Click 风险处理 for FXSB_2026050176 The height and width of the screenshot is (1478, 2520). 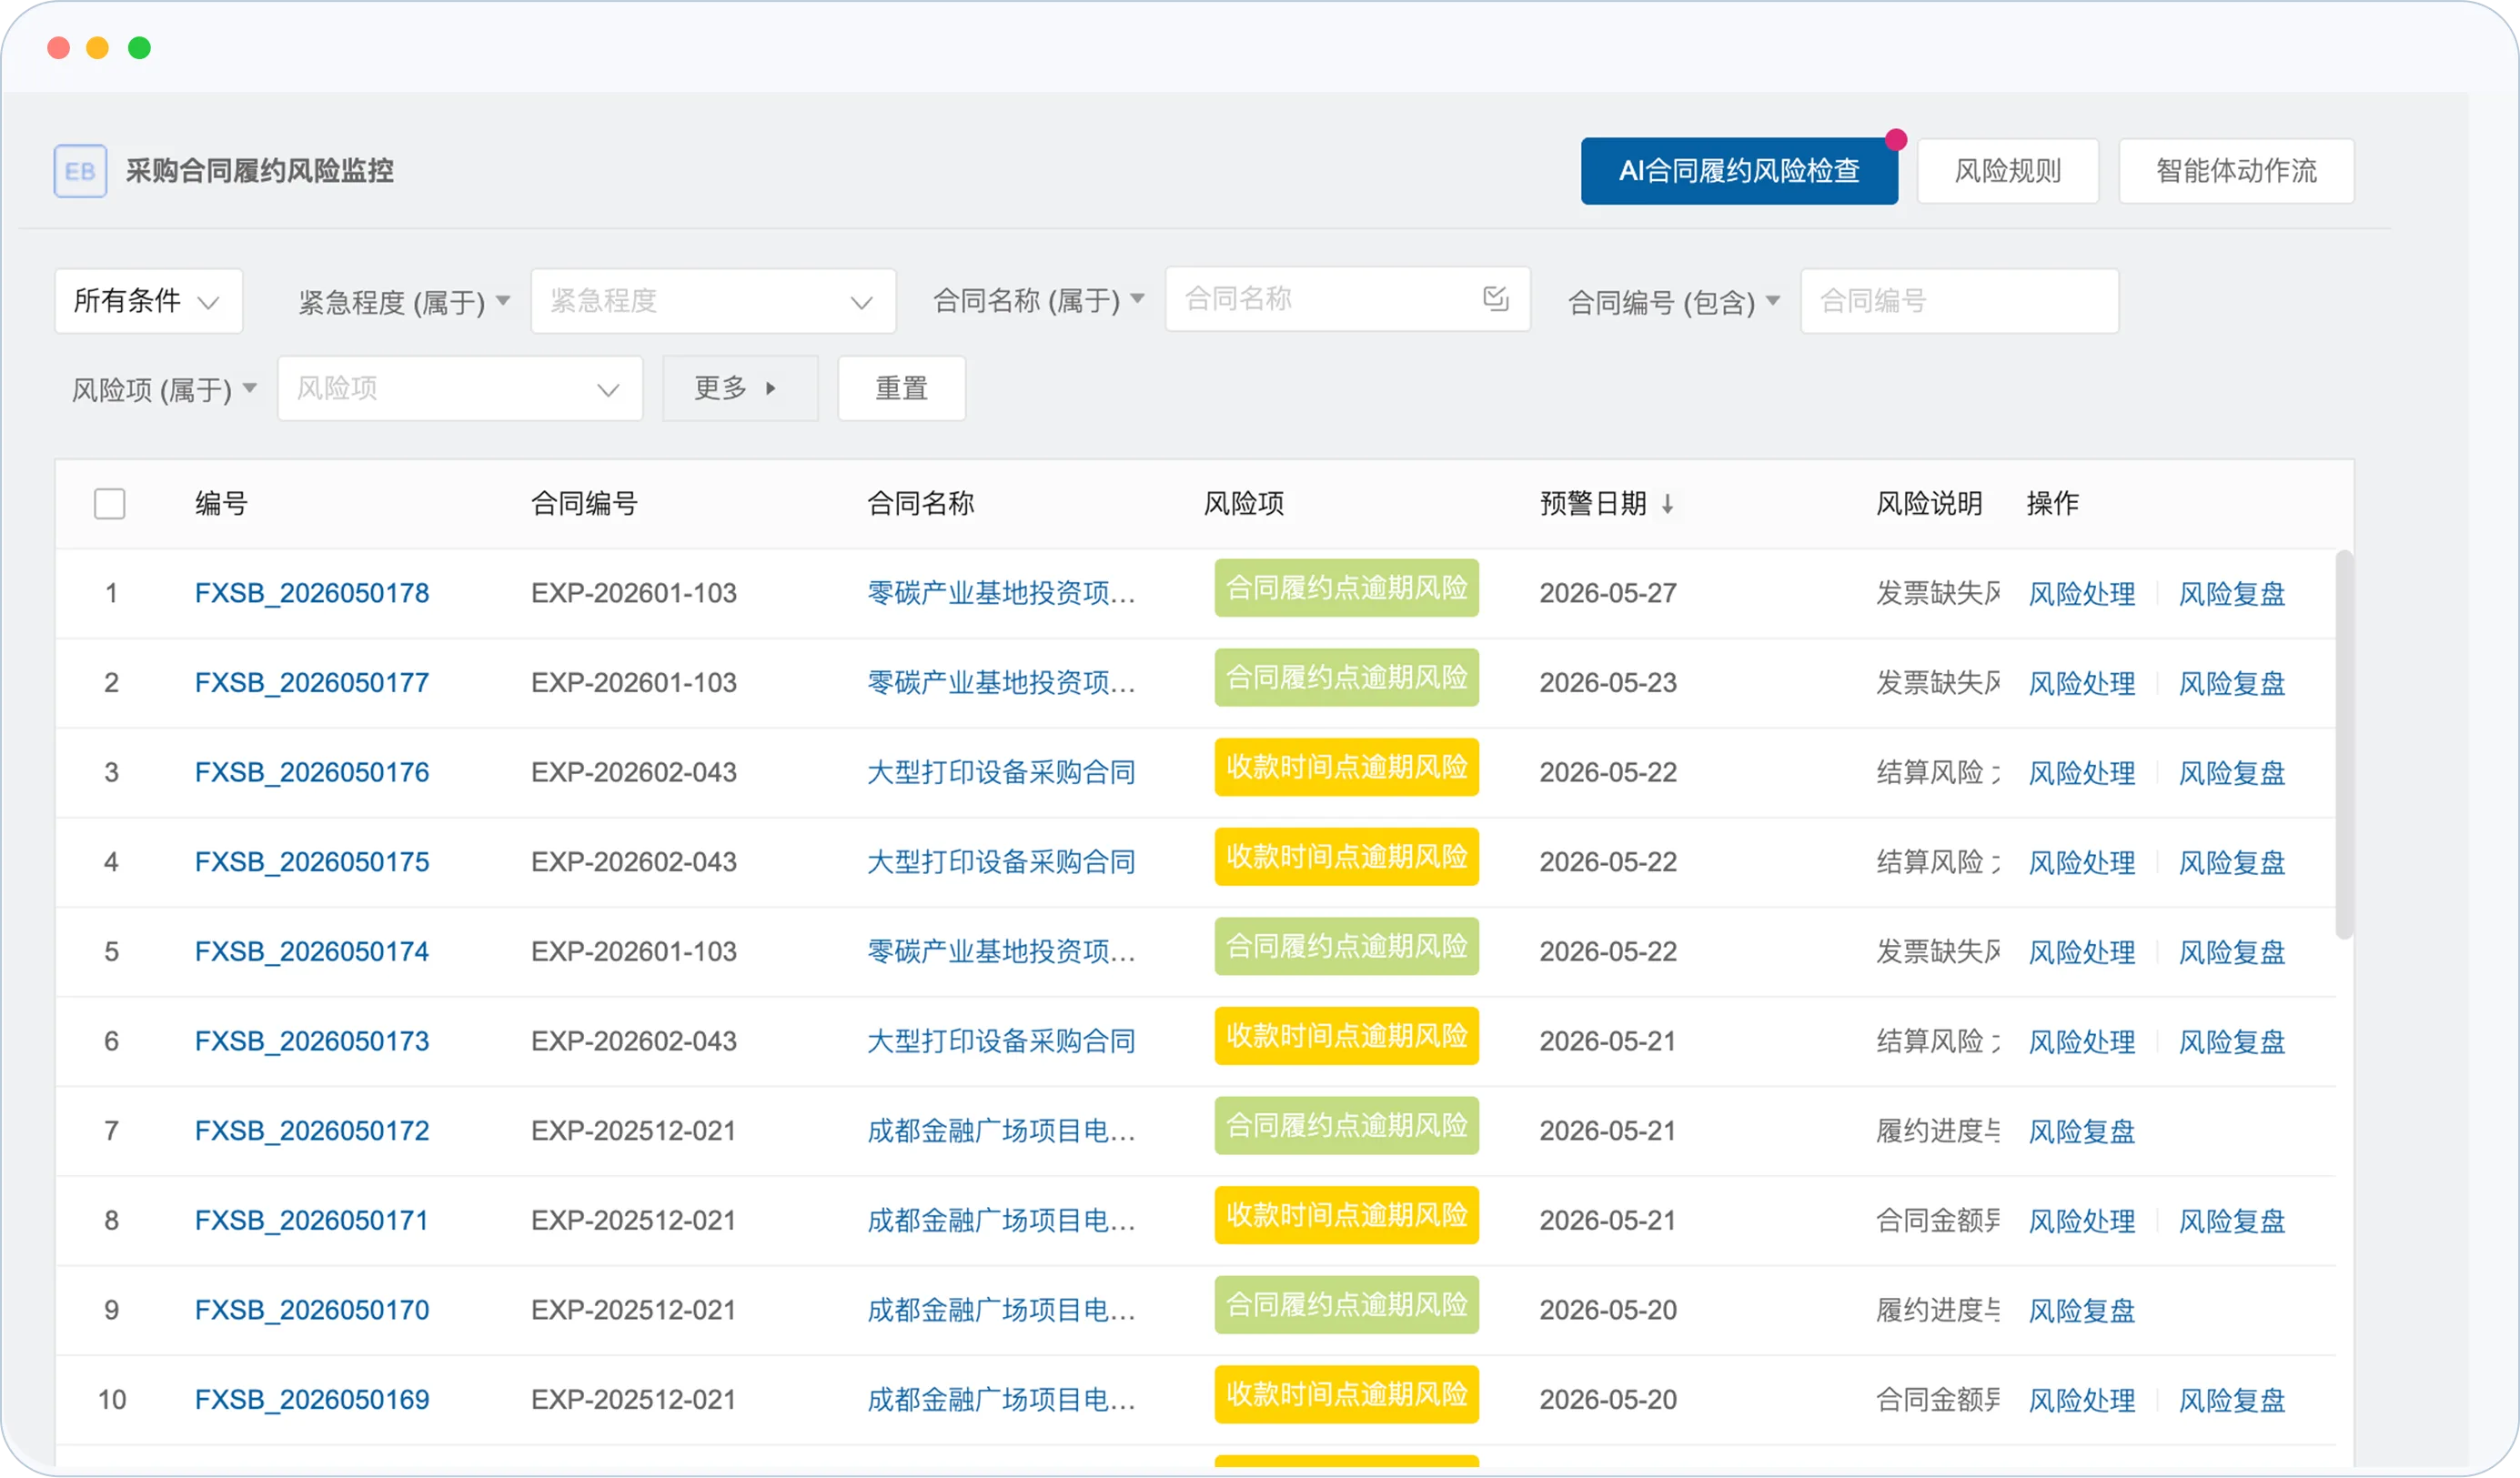tap(2082, 774)
